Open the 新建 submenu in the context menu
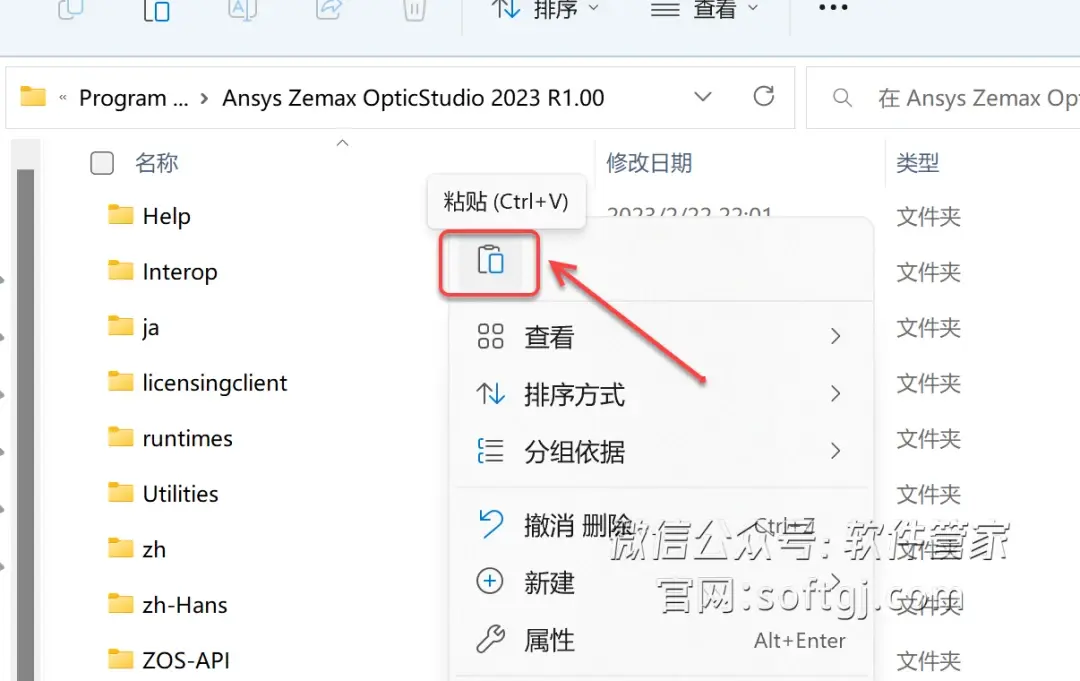The width and height of the screenshot is (1080, 681). (660, 583)
